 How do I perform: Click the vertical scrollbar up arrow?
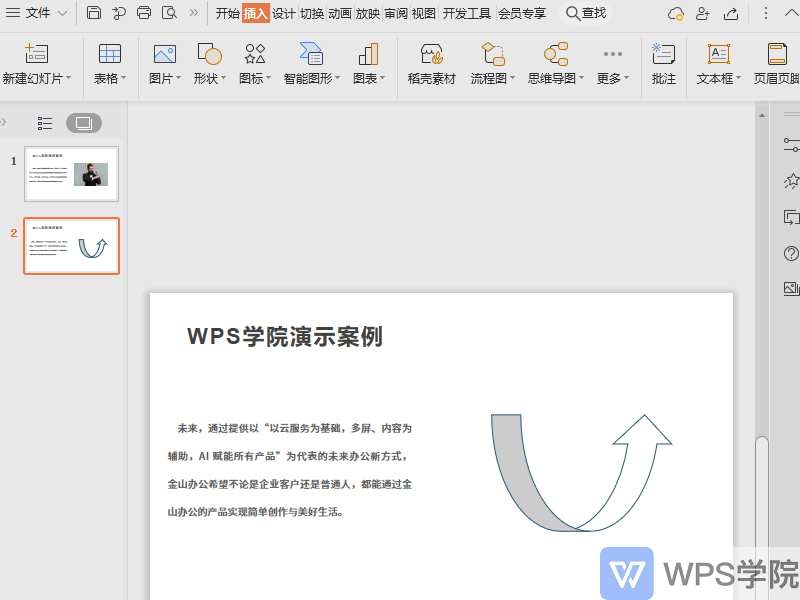point(762,116)
